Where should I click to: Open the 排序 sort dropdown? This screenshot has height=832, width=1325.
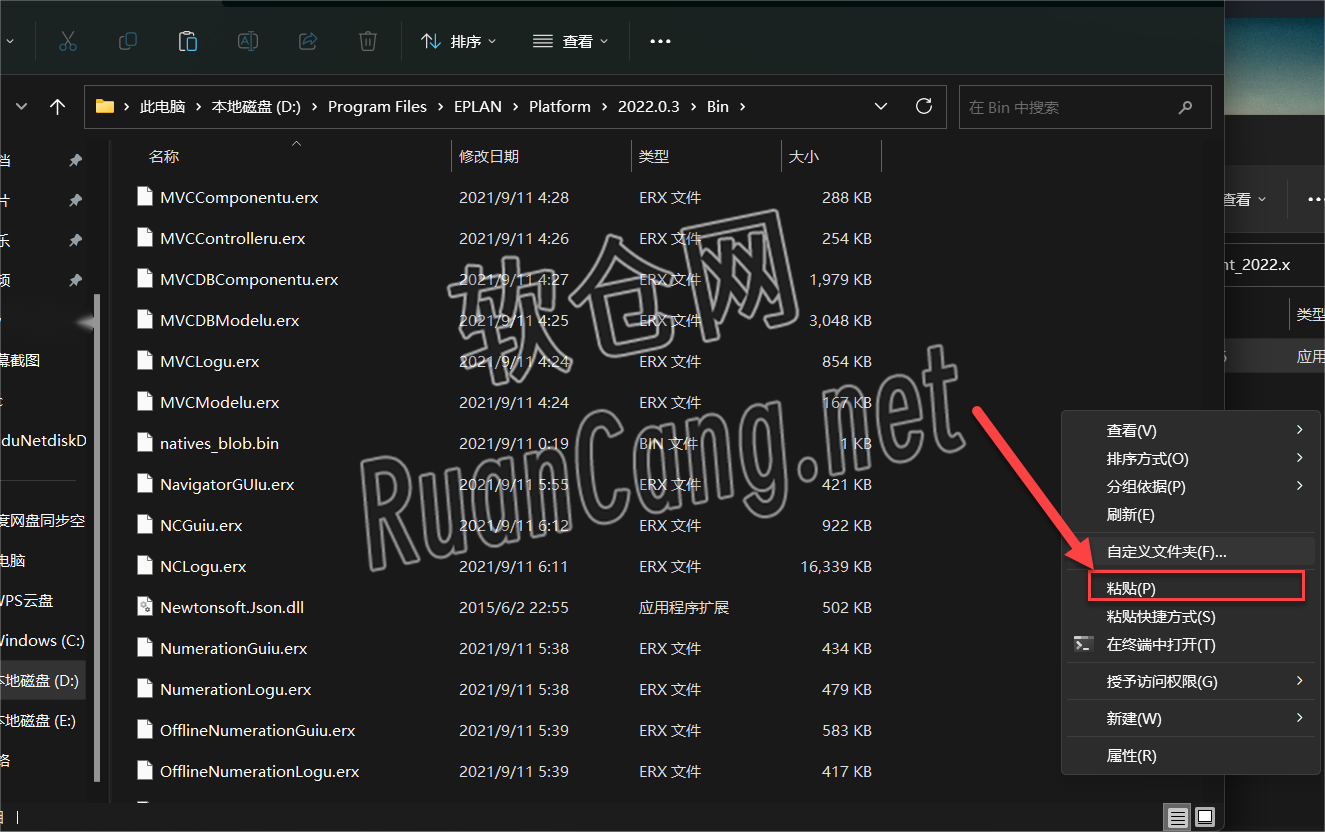458,41
